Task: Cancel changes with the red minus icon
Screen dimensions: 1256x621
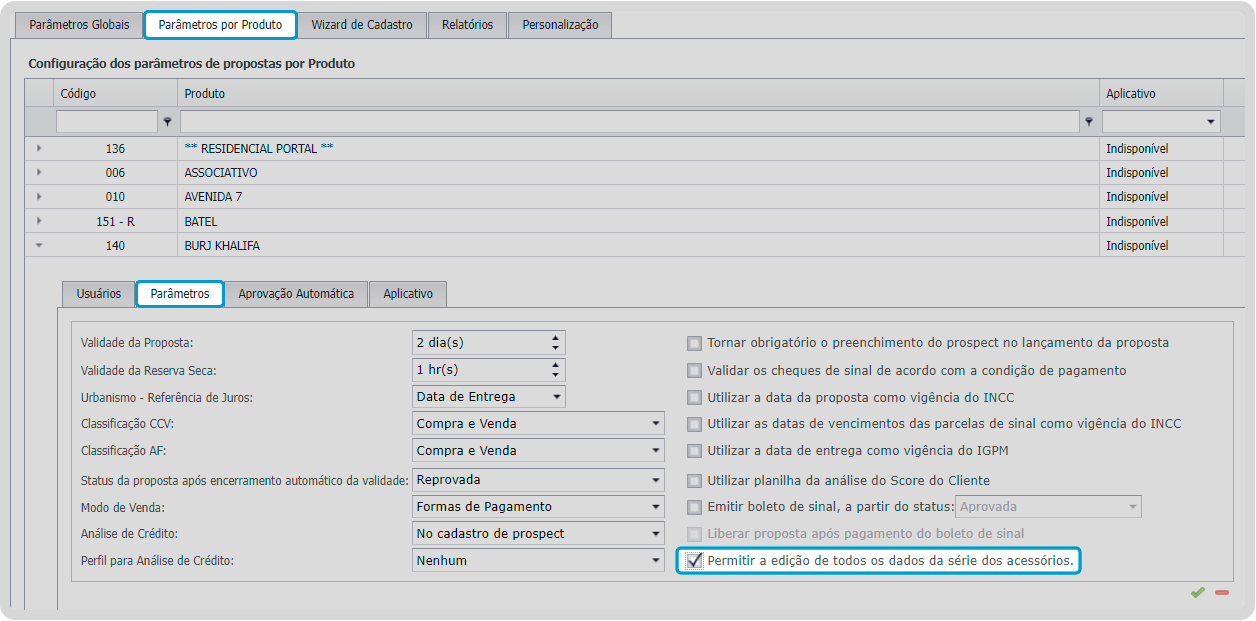Action: click(x=1222, y=593)
